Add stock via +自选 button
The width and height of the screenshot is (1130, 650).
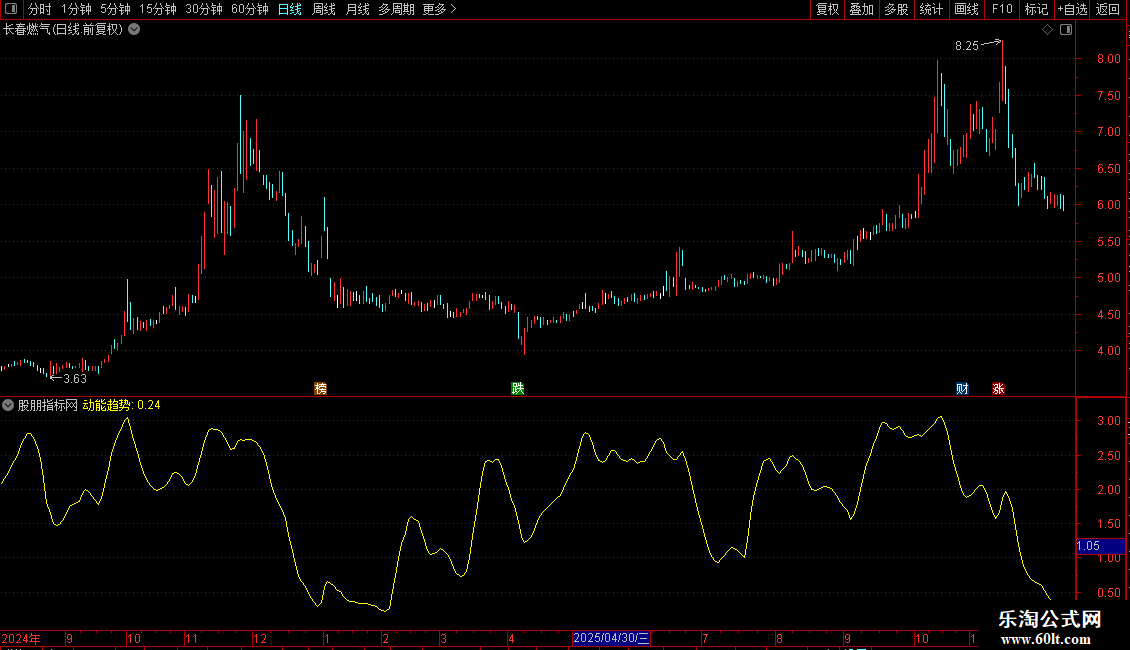1072,9
